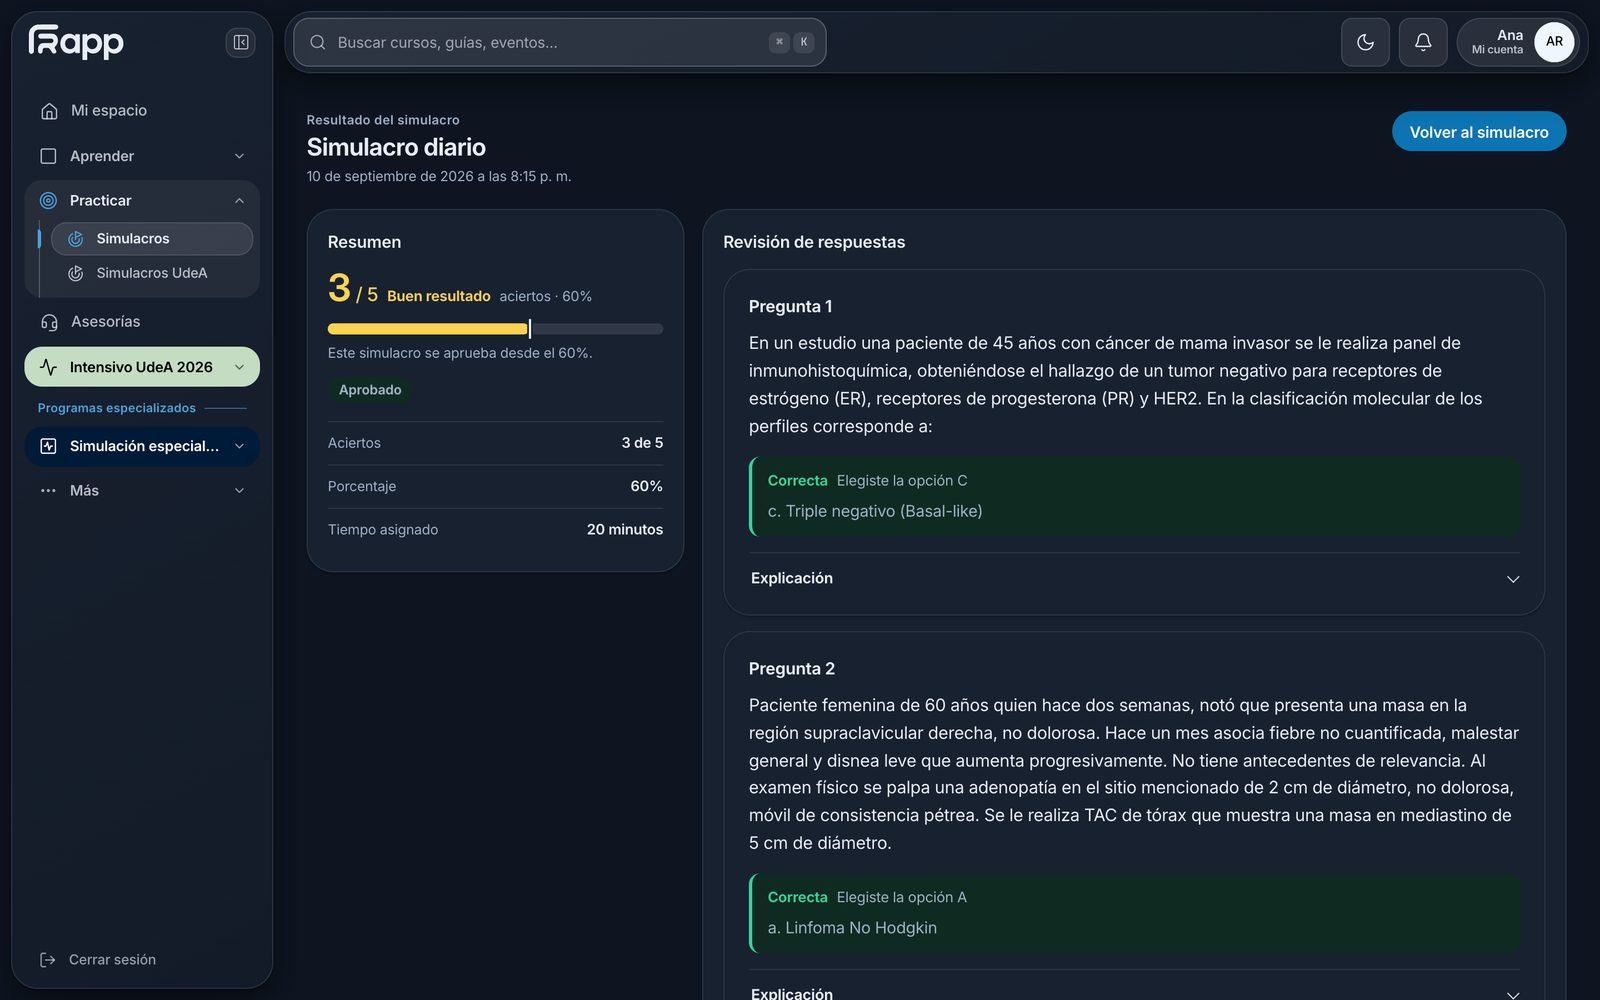This screenshot has height=1000, width=1600.
Task: Click the simulacro date text
Action: point(439,176)
